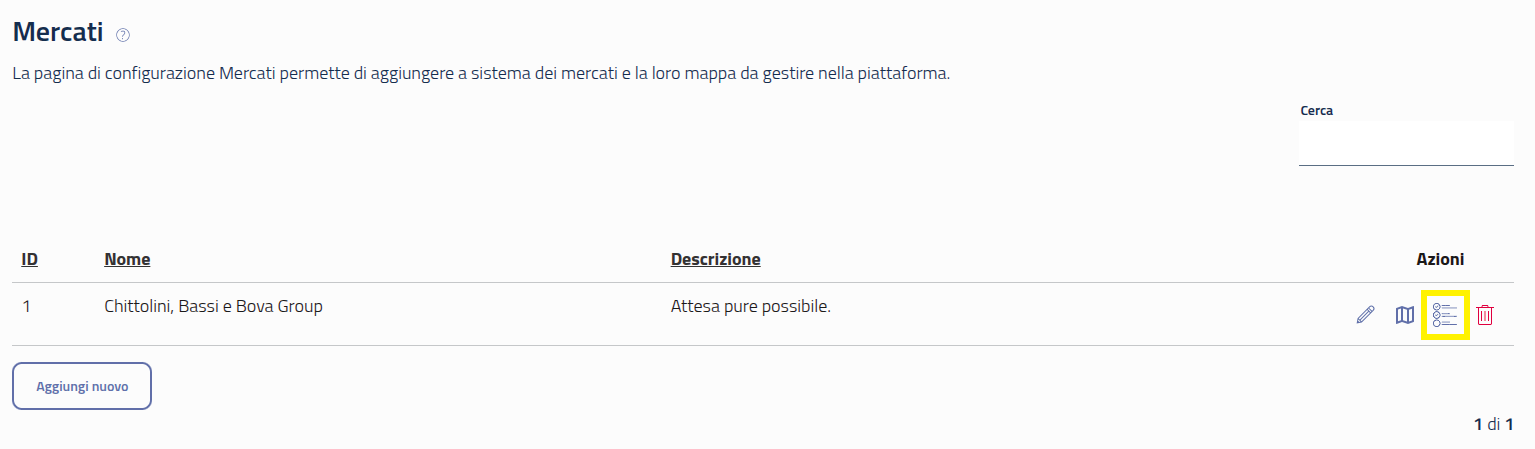Click the help icon beside Mercati title

tap(123, 35)
